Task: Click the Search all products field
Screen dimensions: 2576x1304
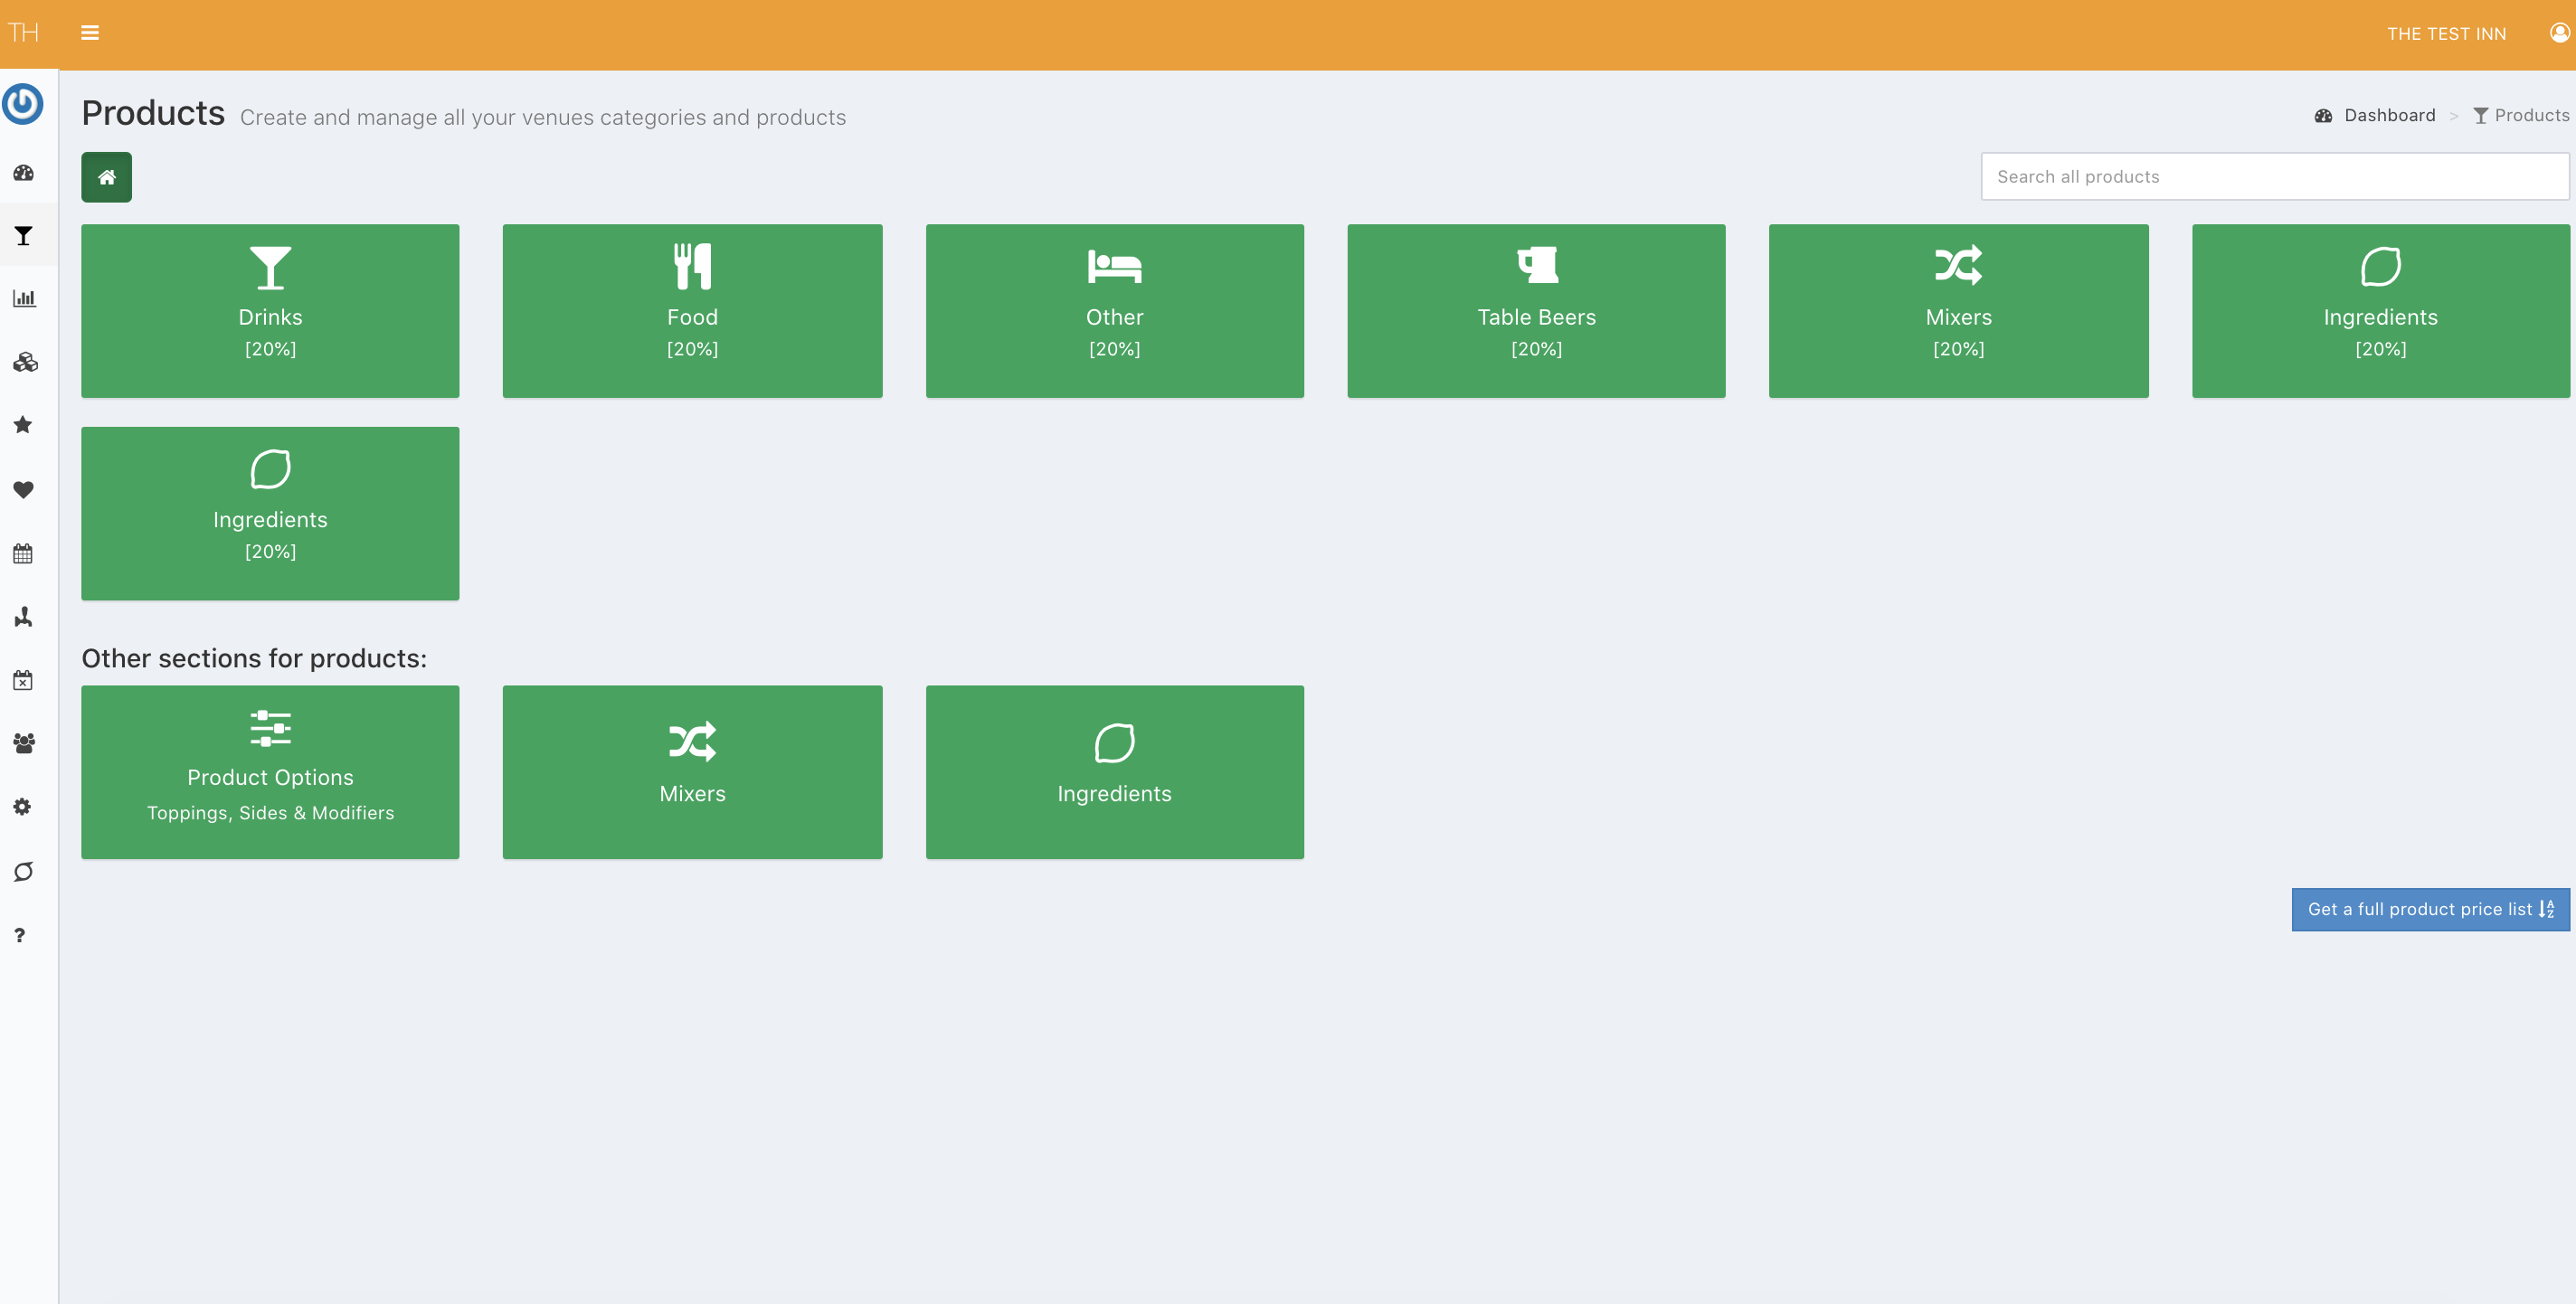Action: click(x=2274, y=176)
